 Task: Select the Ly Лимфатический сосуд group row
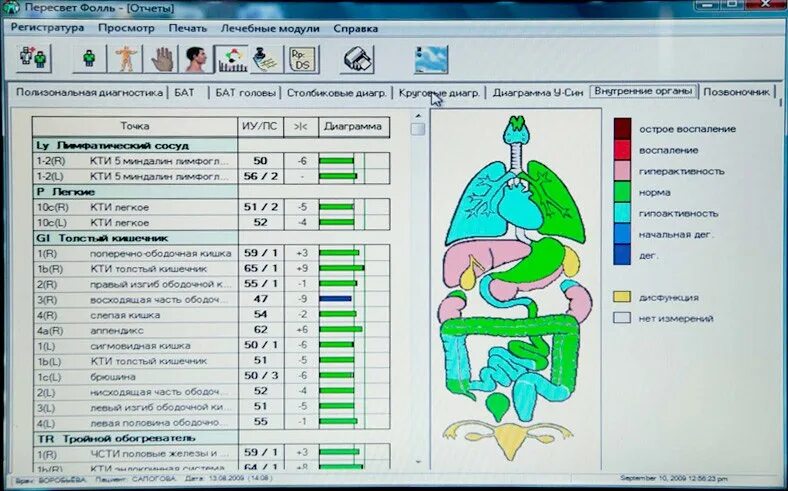(135, 145)
